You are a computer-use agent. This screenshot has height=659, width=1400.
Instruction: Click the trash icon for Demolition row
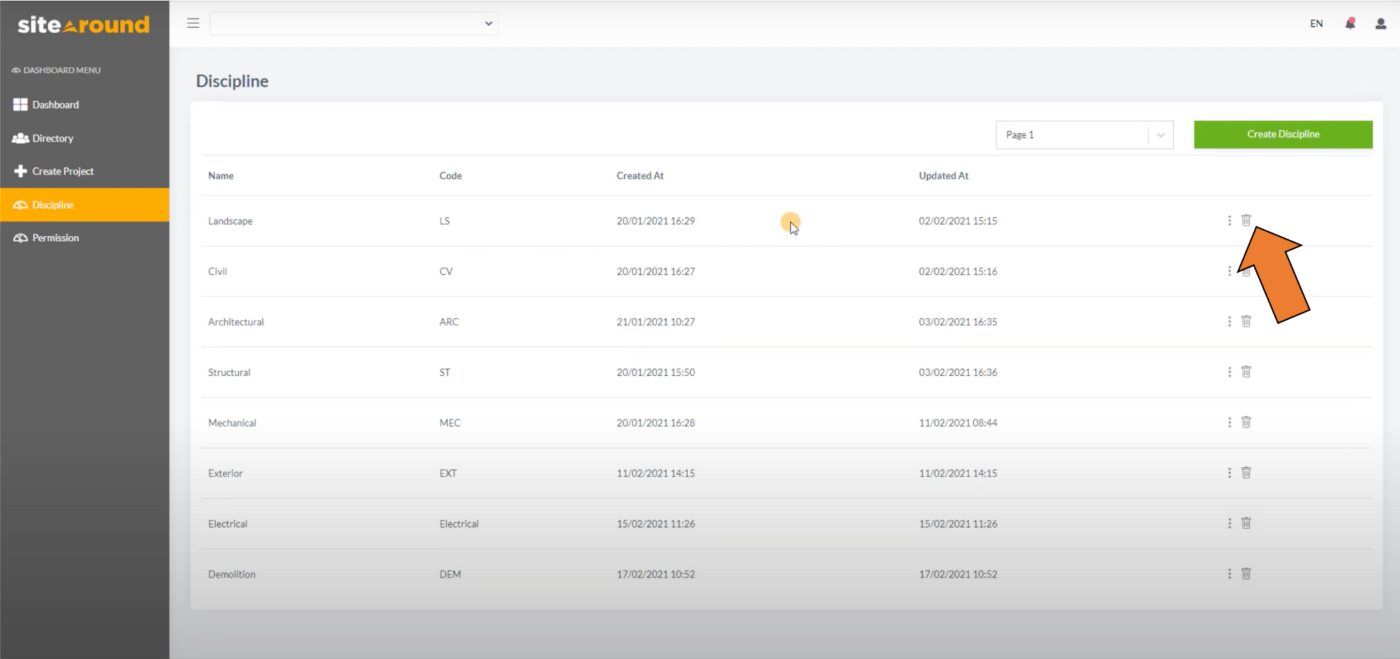click(1246, 573)
